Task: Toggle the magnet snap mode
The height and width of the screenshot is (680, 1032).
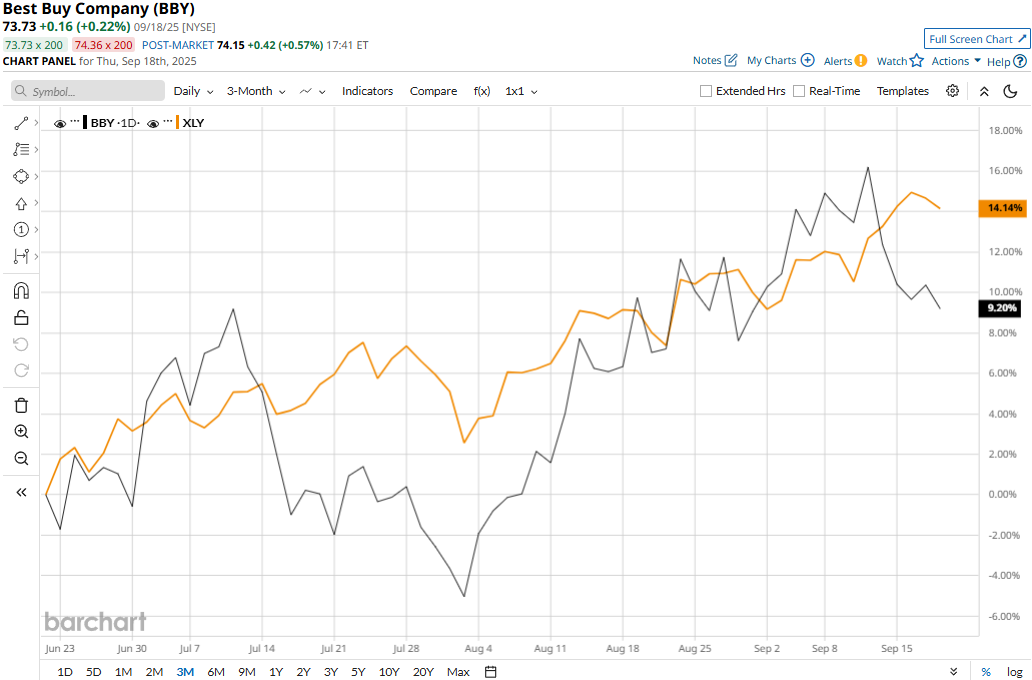Action: pos(21,290)
